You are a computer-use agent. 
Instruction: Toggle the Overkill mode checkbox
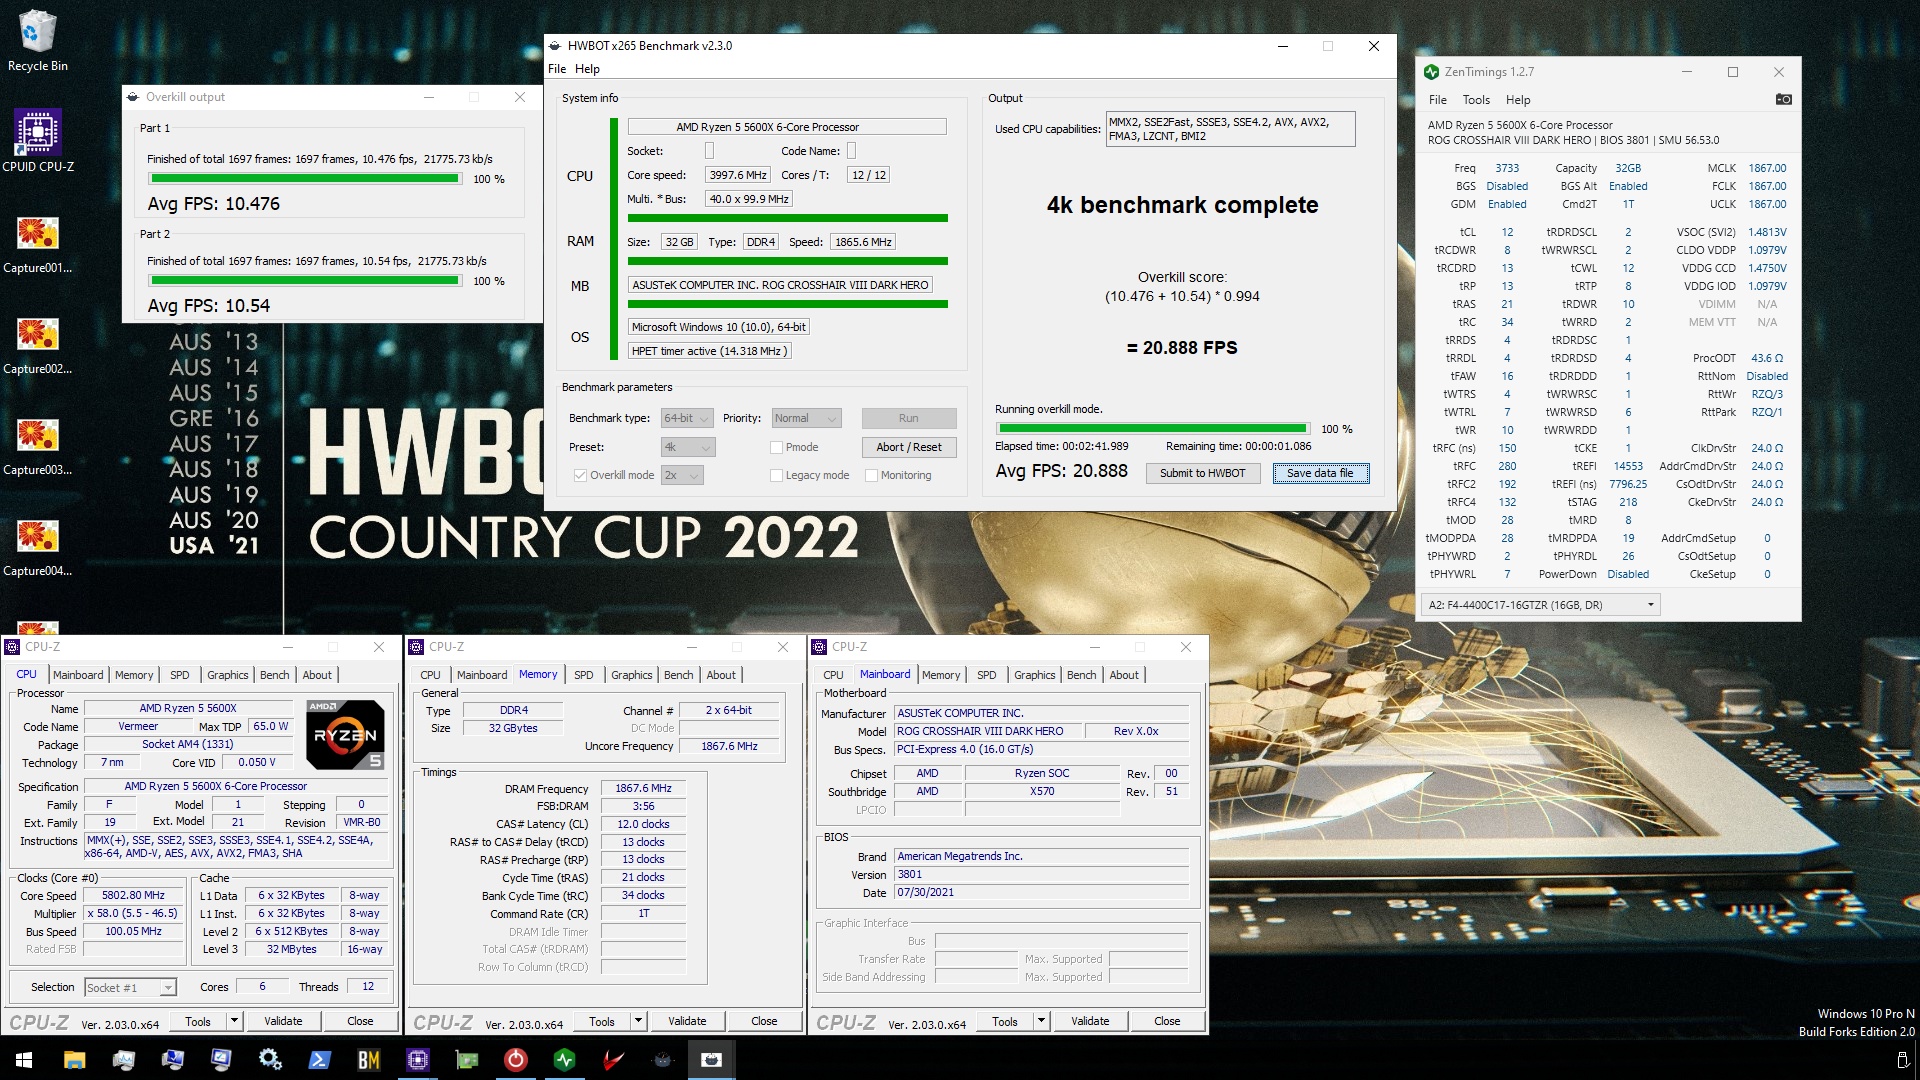click(580, 475)
